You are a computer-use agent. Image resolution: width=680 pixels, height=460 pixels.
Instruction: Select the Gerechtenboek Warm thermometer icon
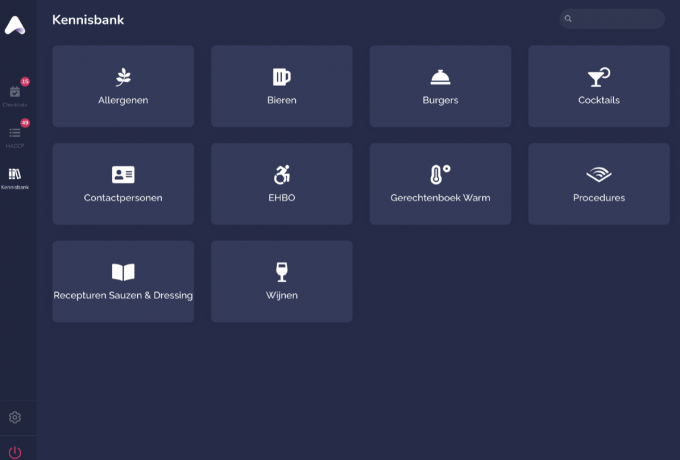pyautogui.click(x=440, y=175)
